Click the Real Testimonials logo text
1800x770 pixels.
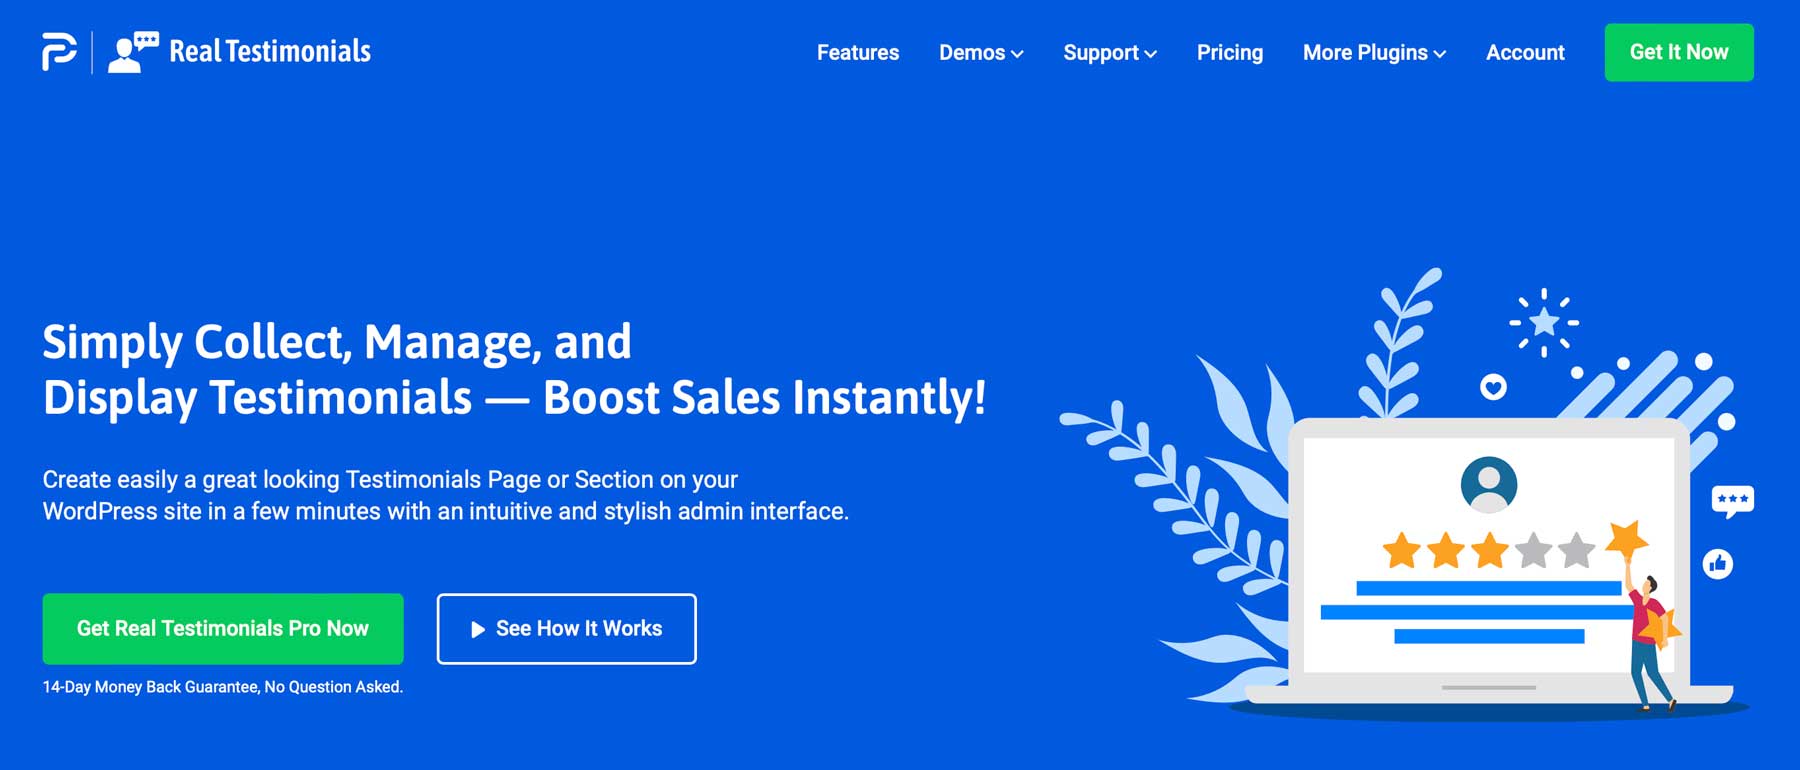pyautogui.click(x=270, y=52)
